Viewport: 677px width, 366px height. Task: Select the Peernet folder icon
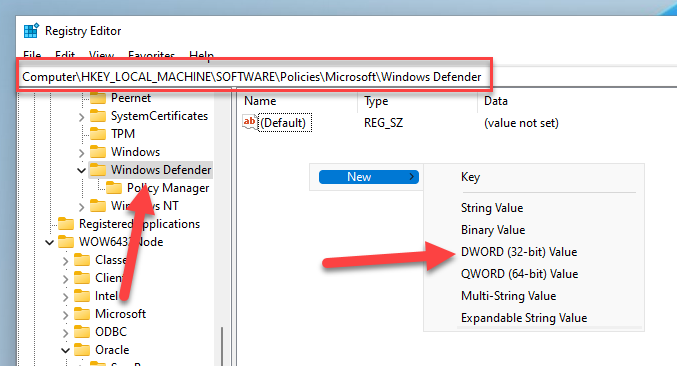pos(98,98)
